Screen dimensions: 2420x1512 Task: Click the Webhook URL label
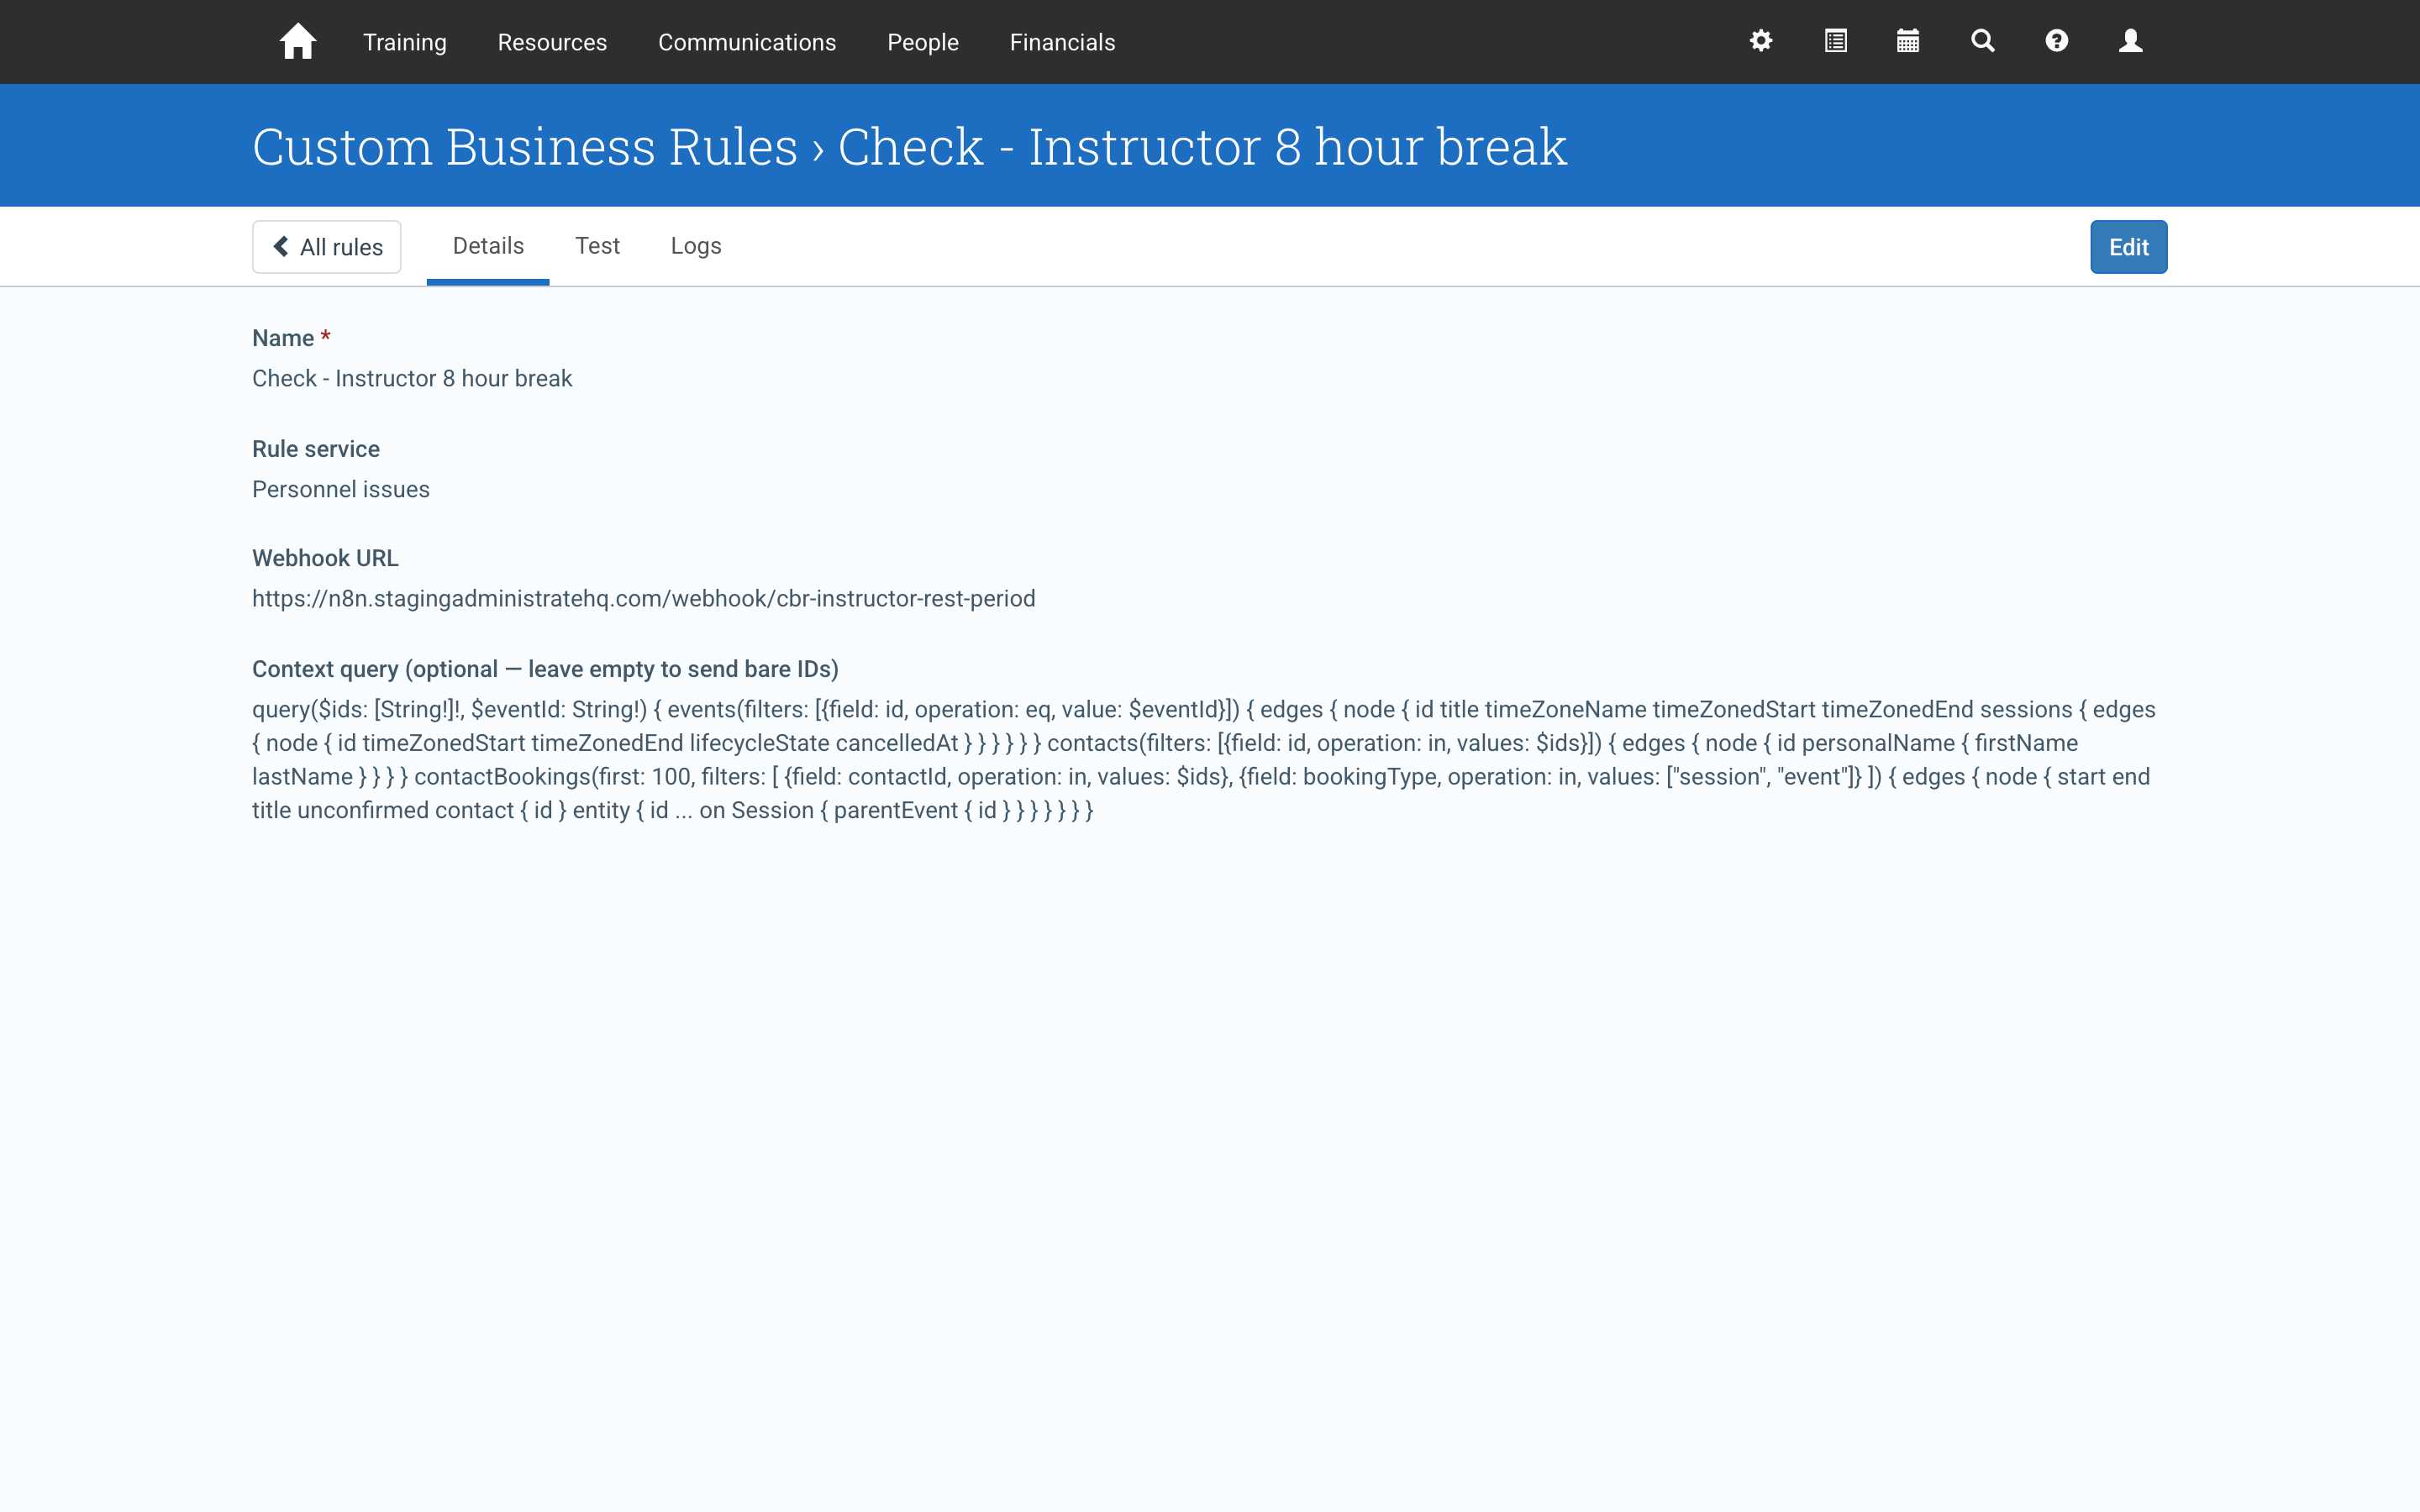[325, 558]
